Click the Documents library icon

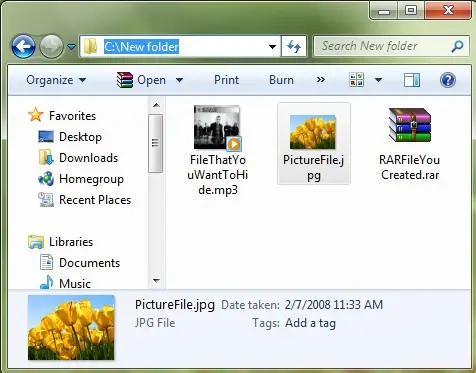[46, 262]
